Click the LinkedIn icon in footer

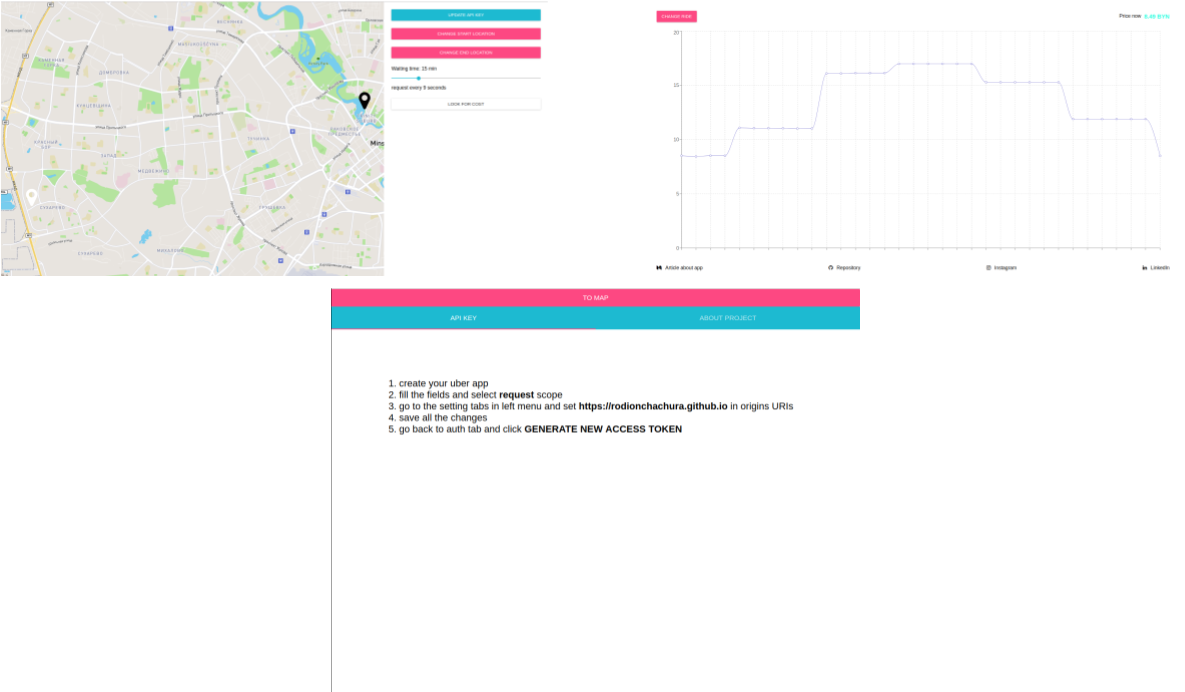click(x=1145, y=267)
